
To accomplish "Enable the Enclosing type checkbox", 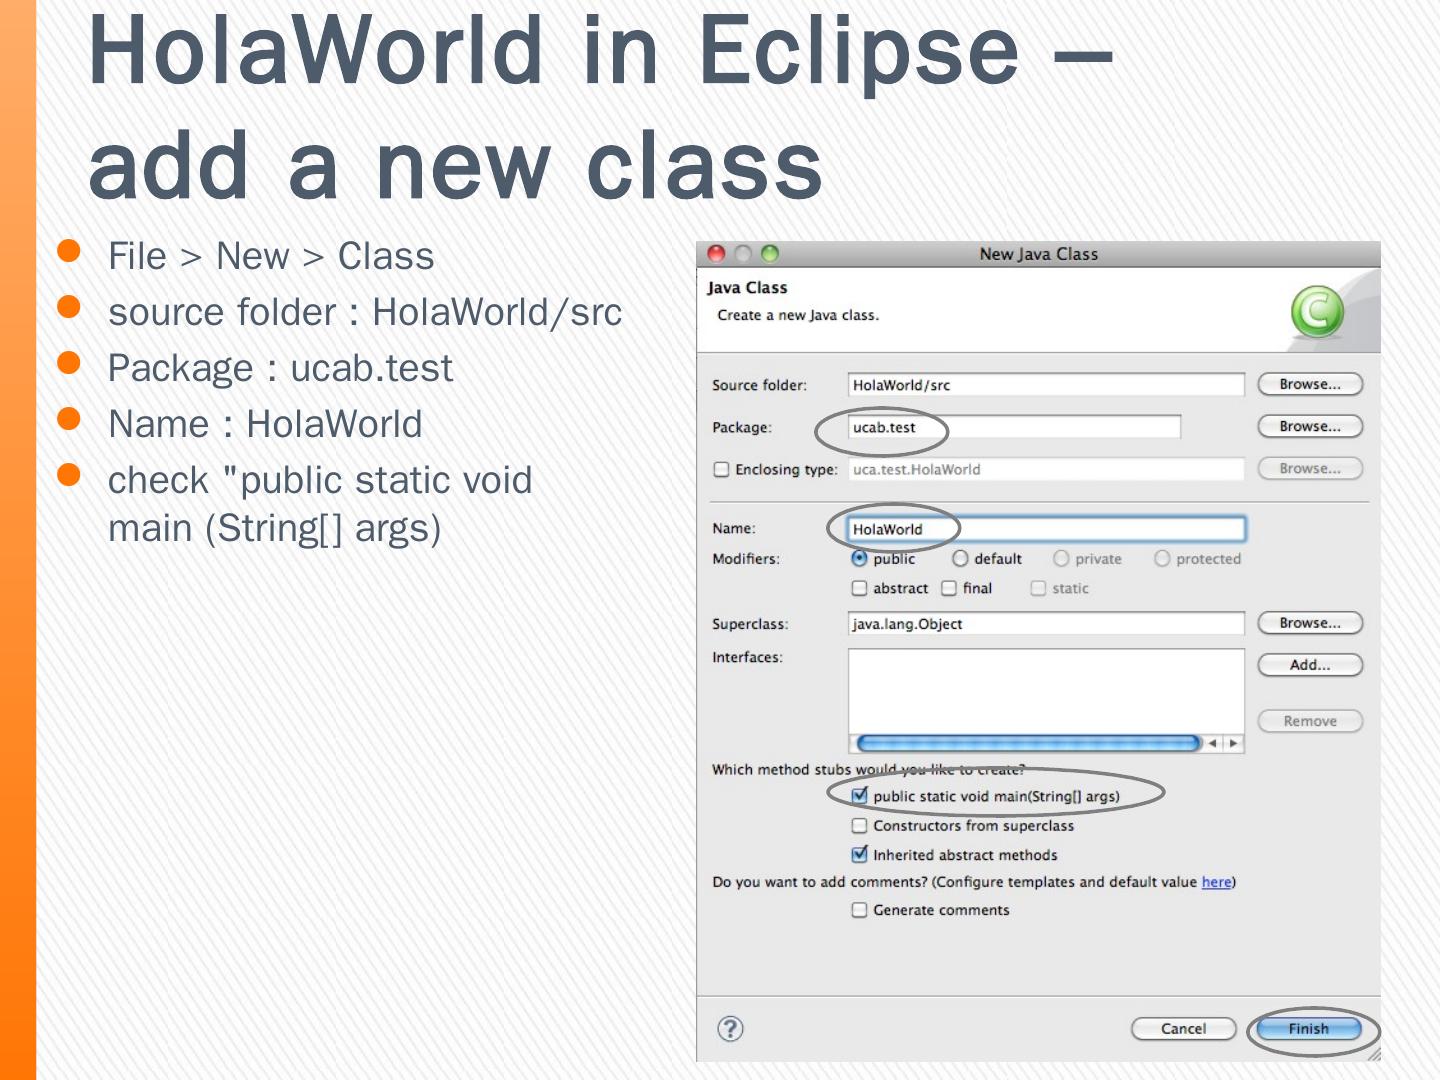I will point(721,469).
